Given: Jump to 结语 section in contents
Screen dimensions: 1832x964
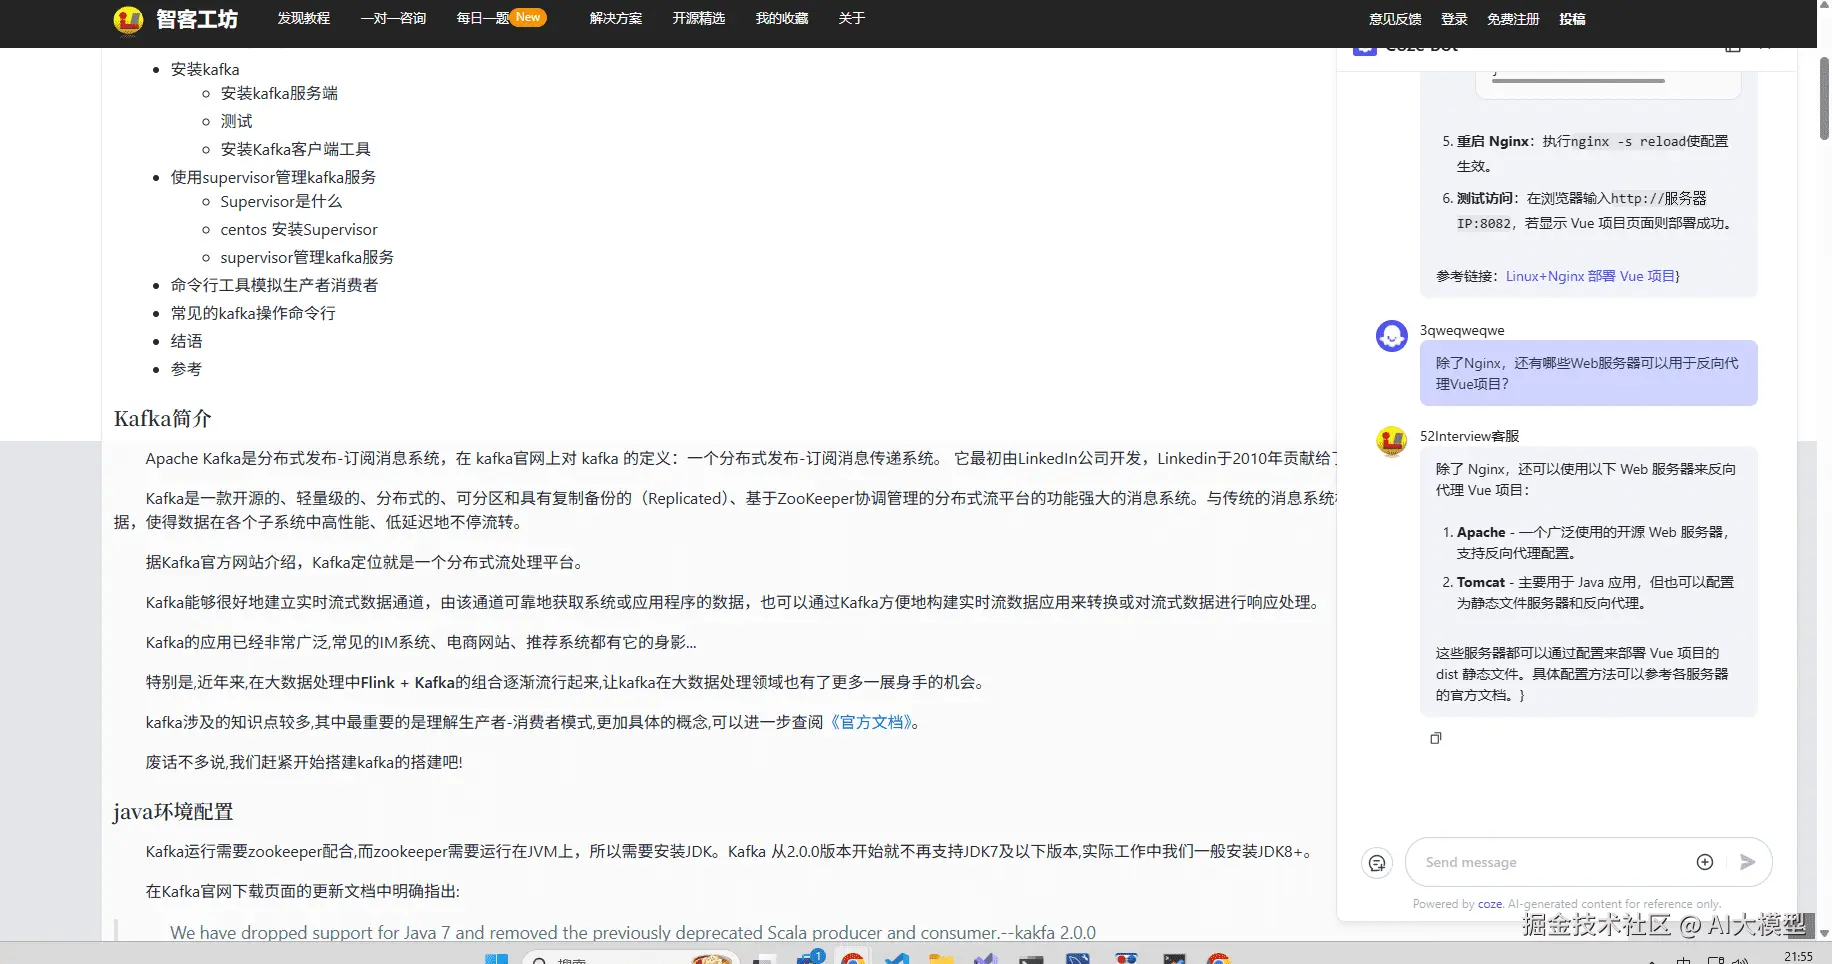Looking at the screenshot, I should (x=187, y=341).
